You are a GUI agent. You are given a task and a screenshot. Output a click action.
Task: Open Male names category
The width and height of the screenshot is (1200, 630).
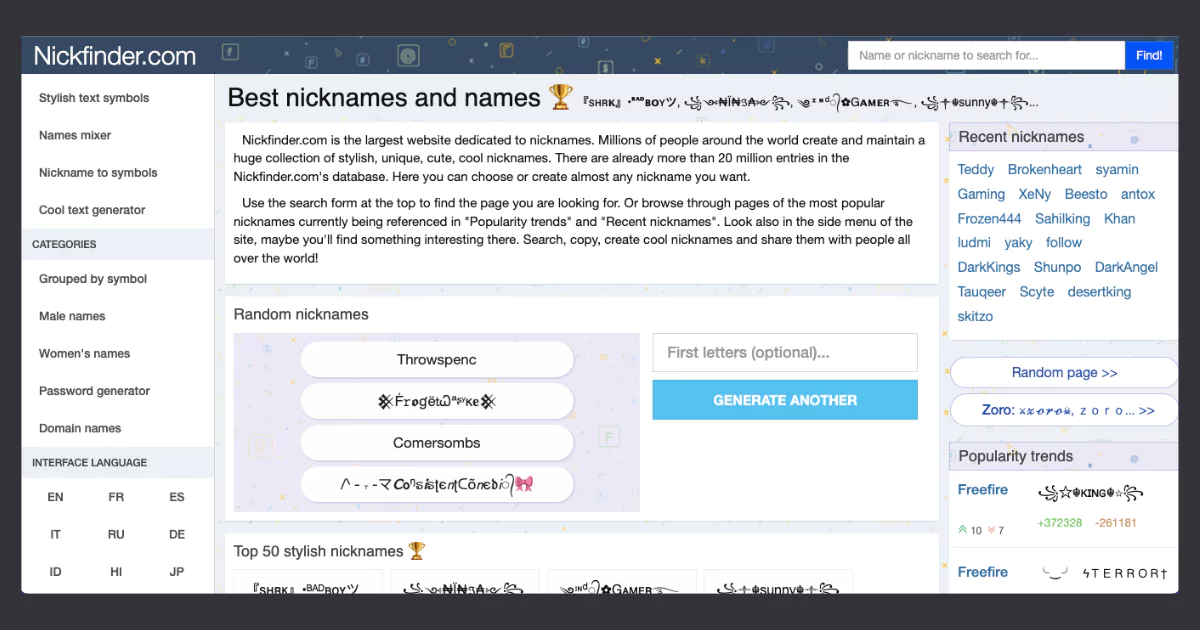pyautogui.click(x=72, y=316)
